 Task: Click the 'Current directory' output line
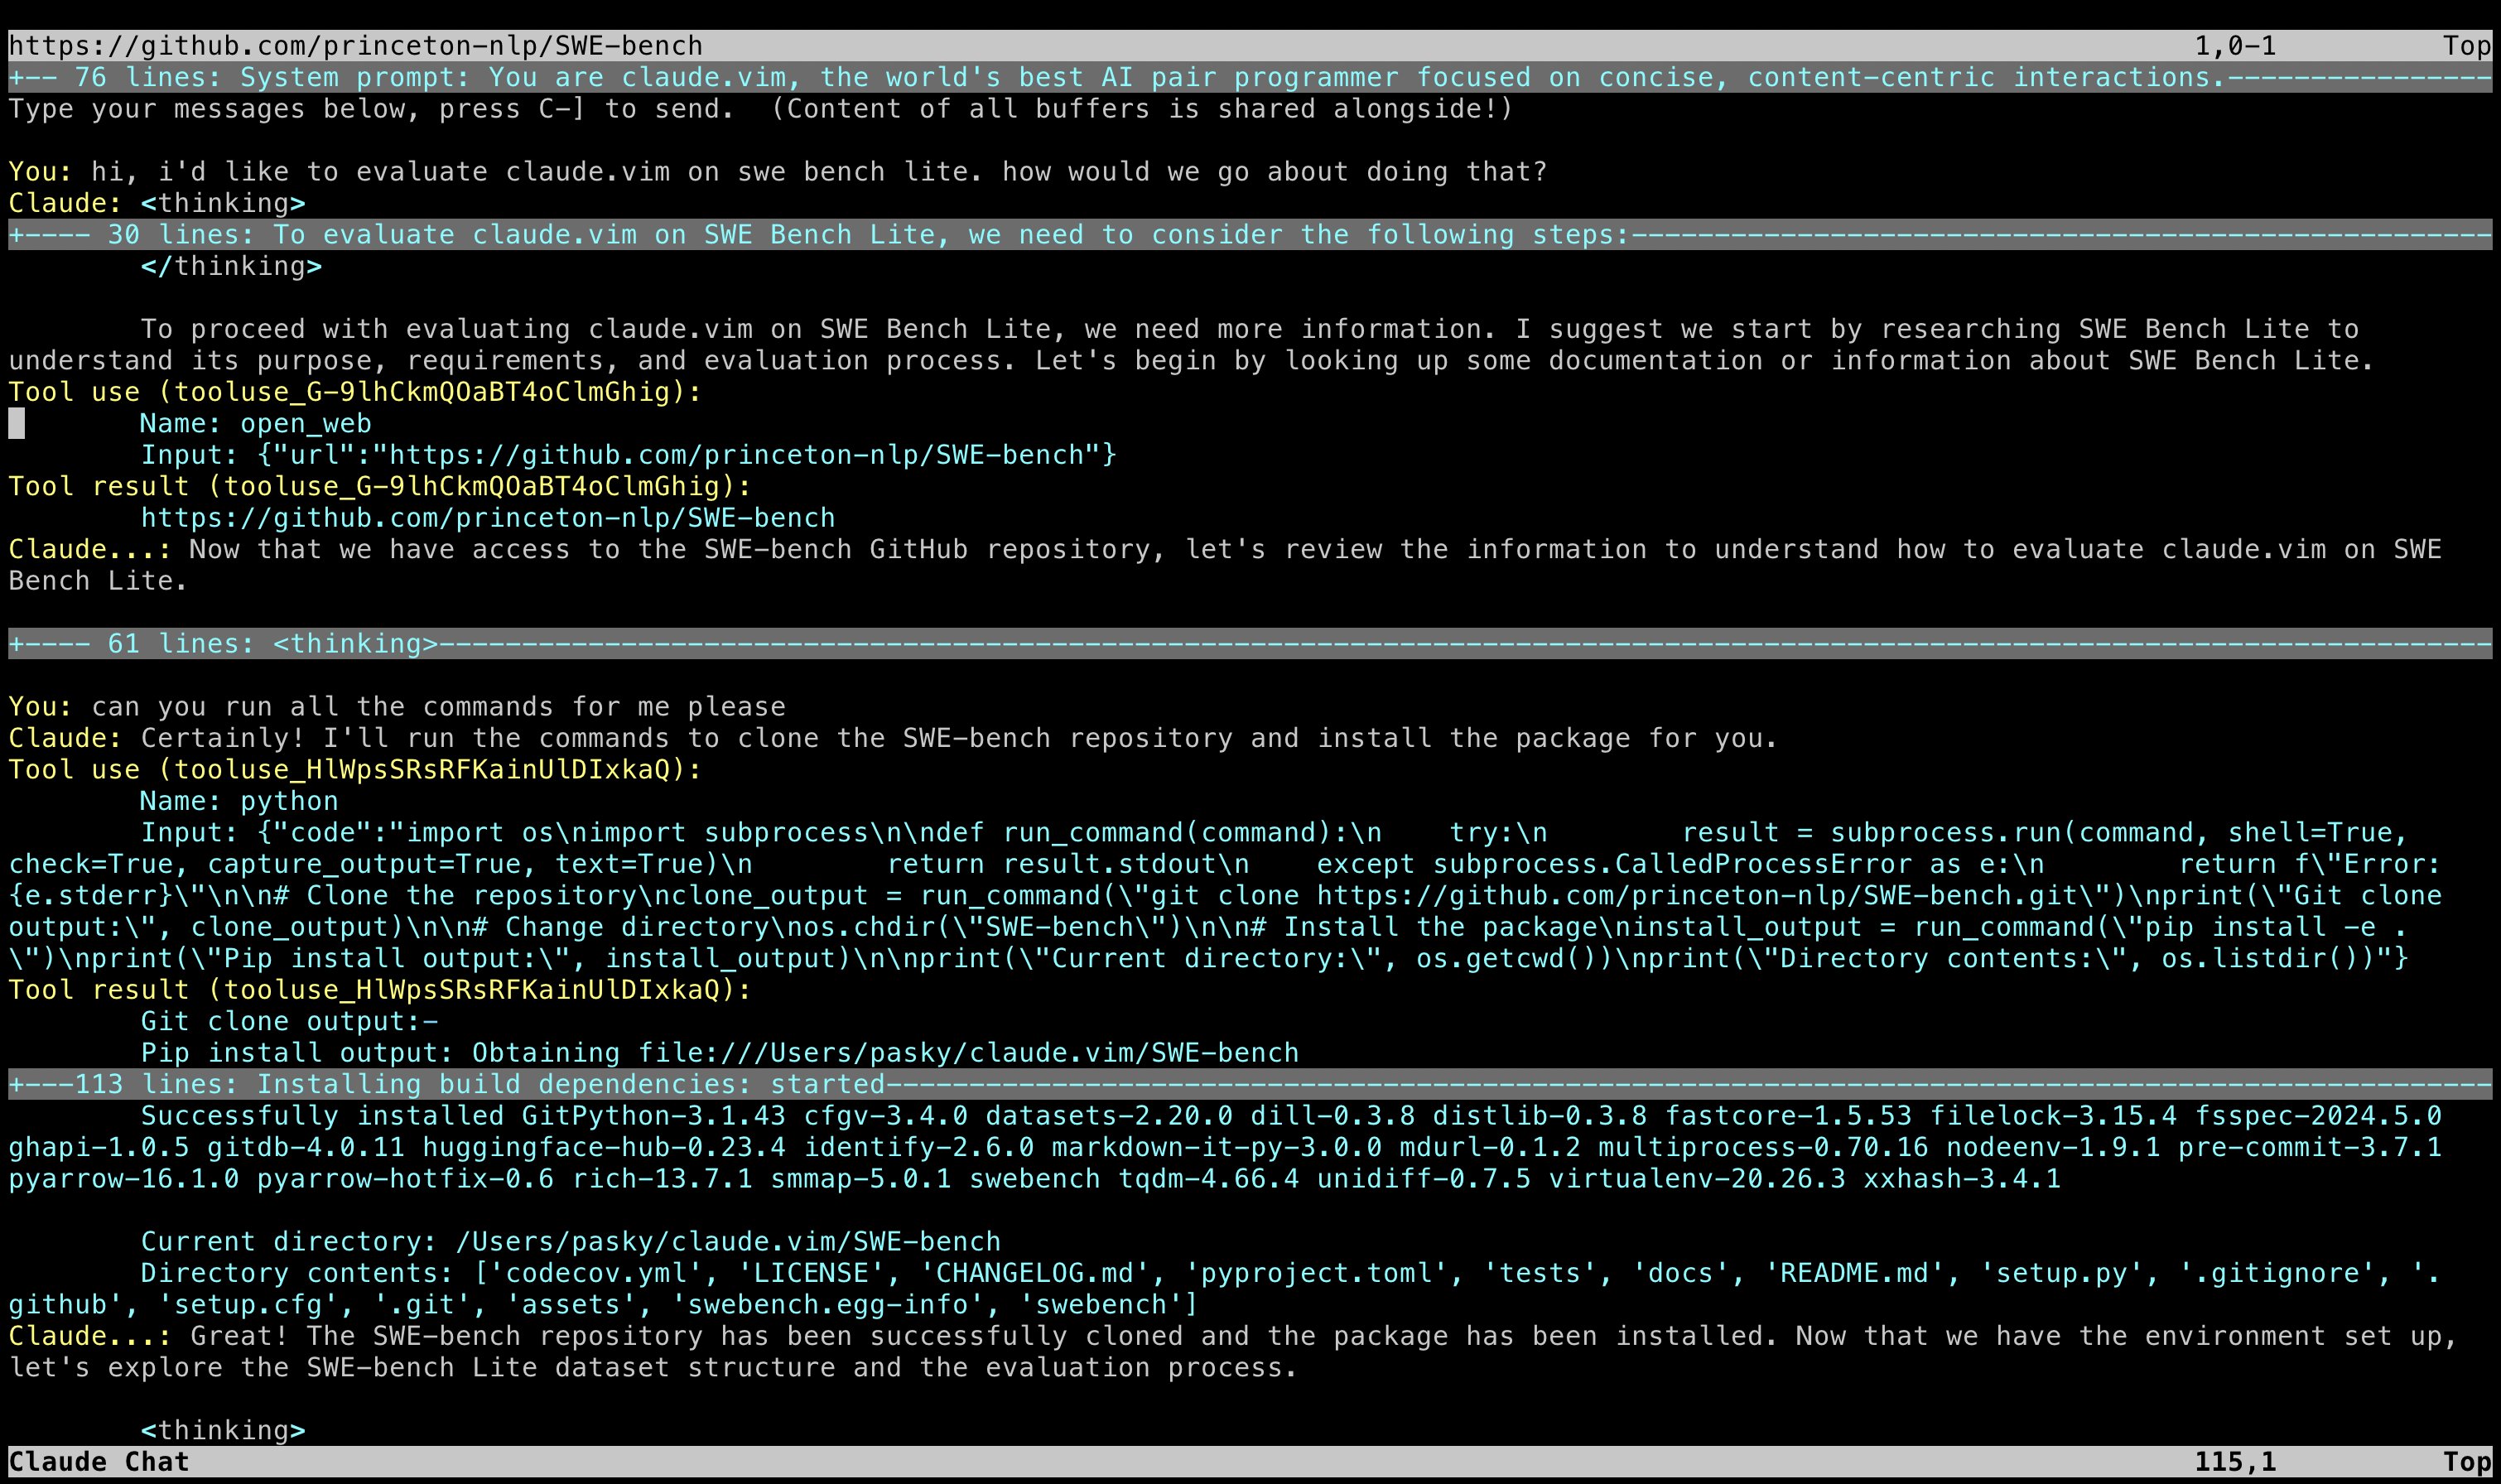tap(570, 1242)
